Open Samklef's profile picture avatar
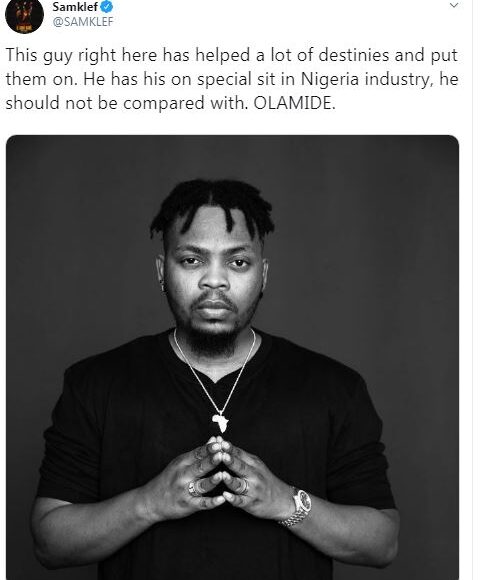Image resolution: width=480 pixels, height=580 pixels. point(24,14)
